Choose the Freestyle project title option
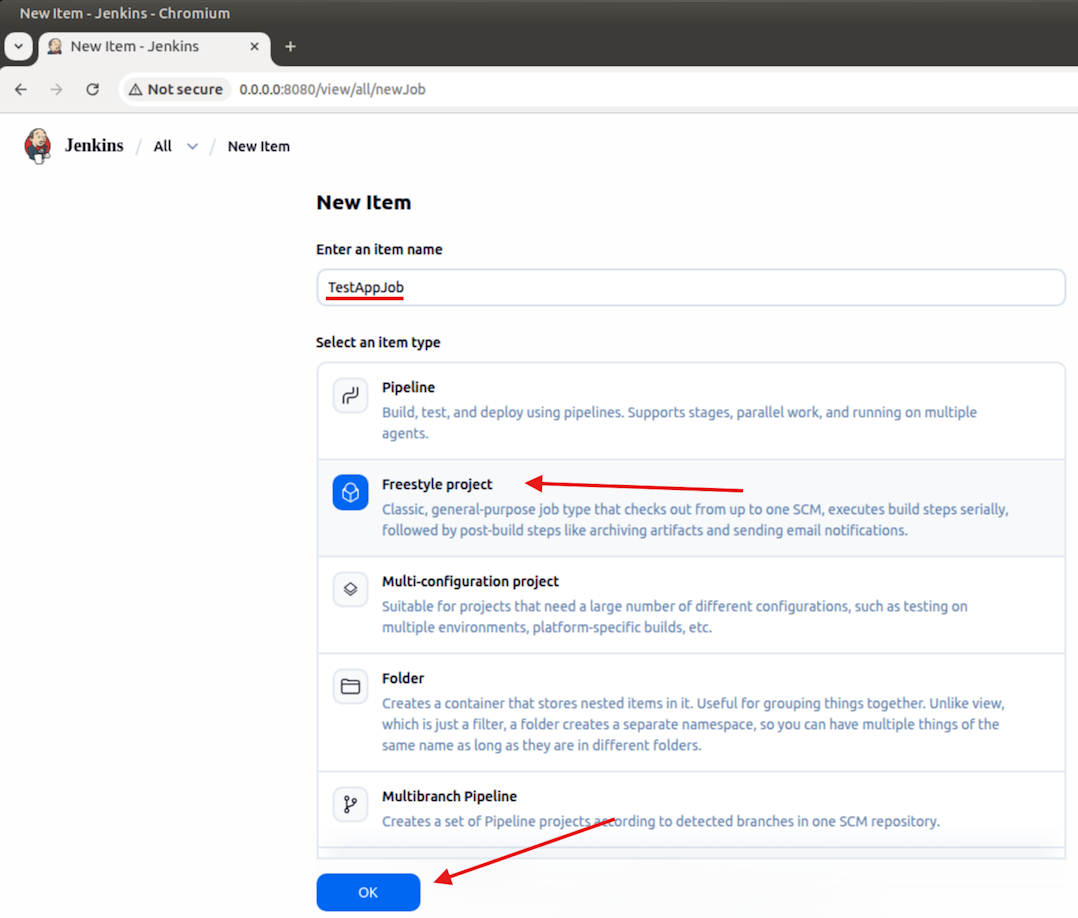This screenshot has width=1078, height=918. pos(437,484)
